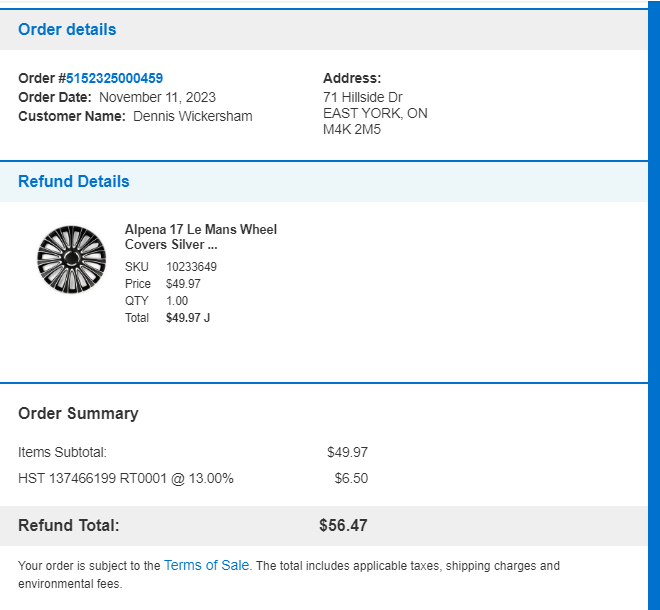
Task: Click the Order details heading
Action: coord(67,29)
